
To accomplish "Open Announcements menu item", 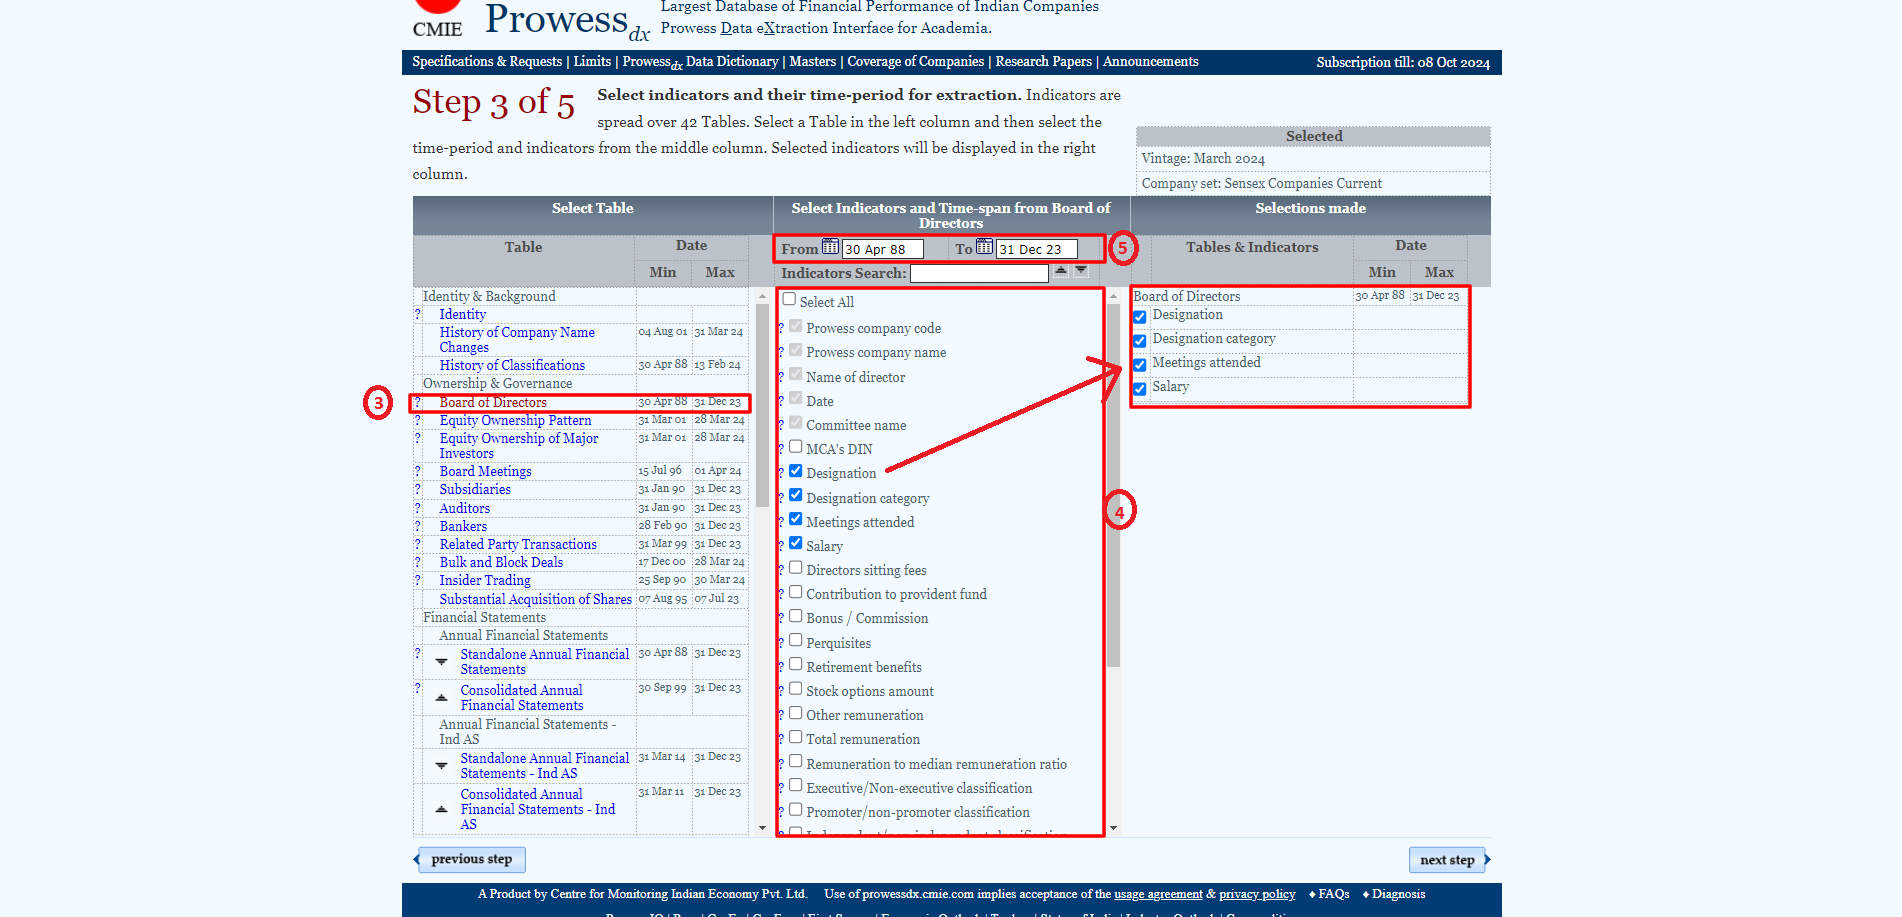I will coord(1150,62).
